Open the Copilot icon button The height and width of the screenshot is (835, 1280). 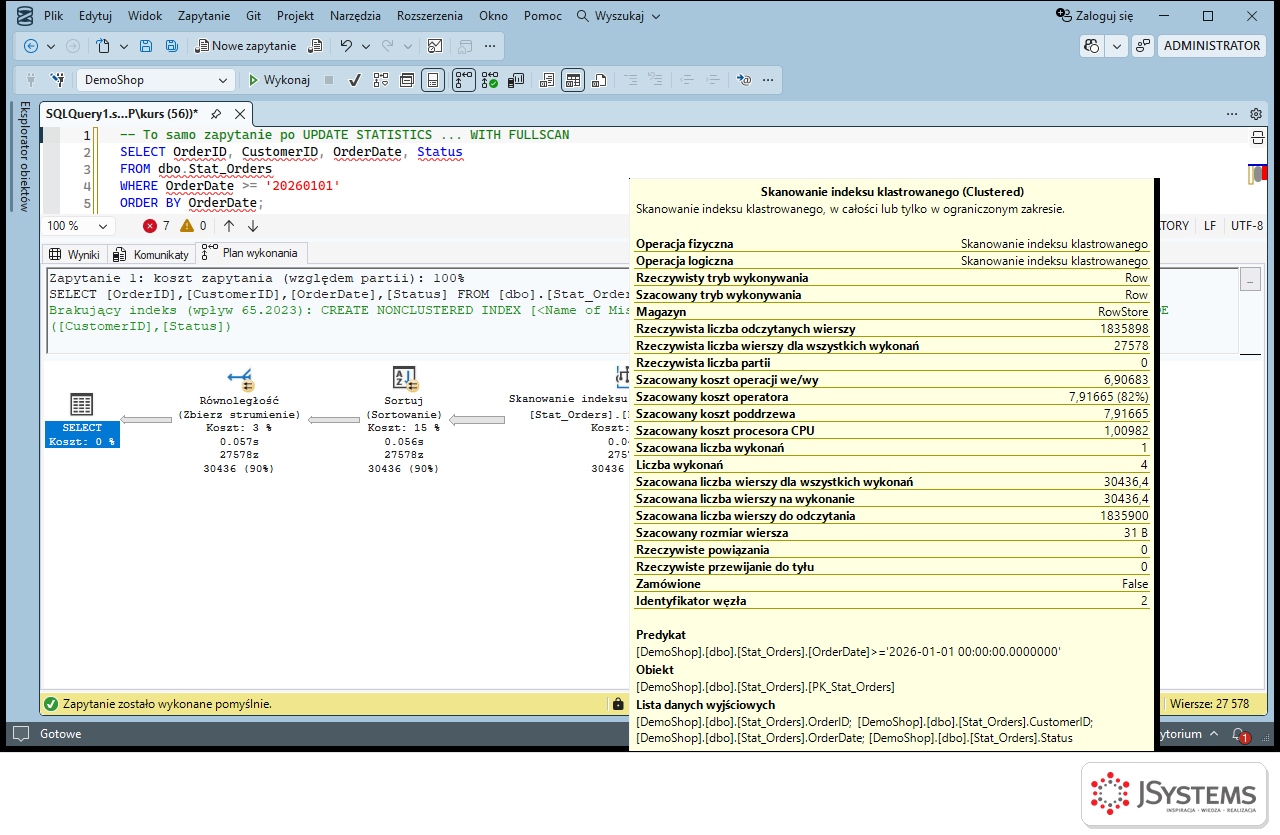click(x=1092, y=46)
